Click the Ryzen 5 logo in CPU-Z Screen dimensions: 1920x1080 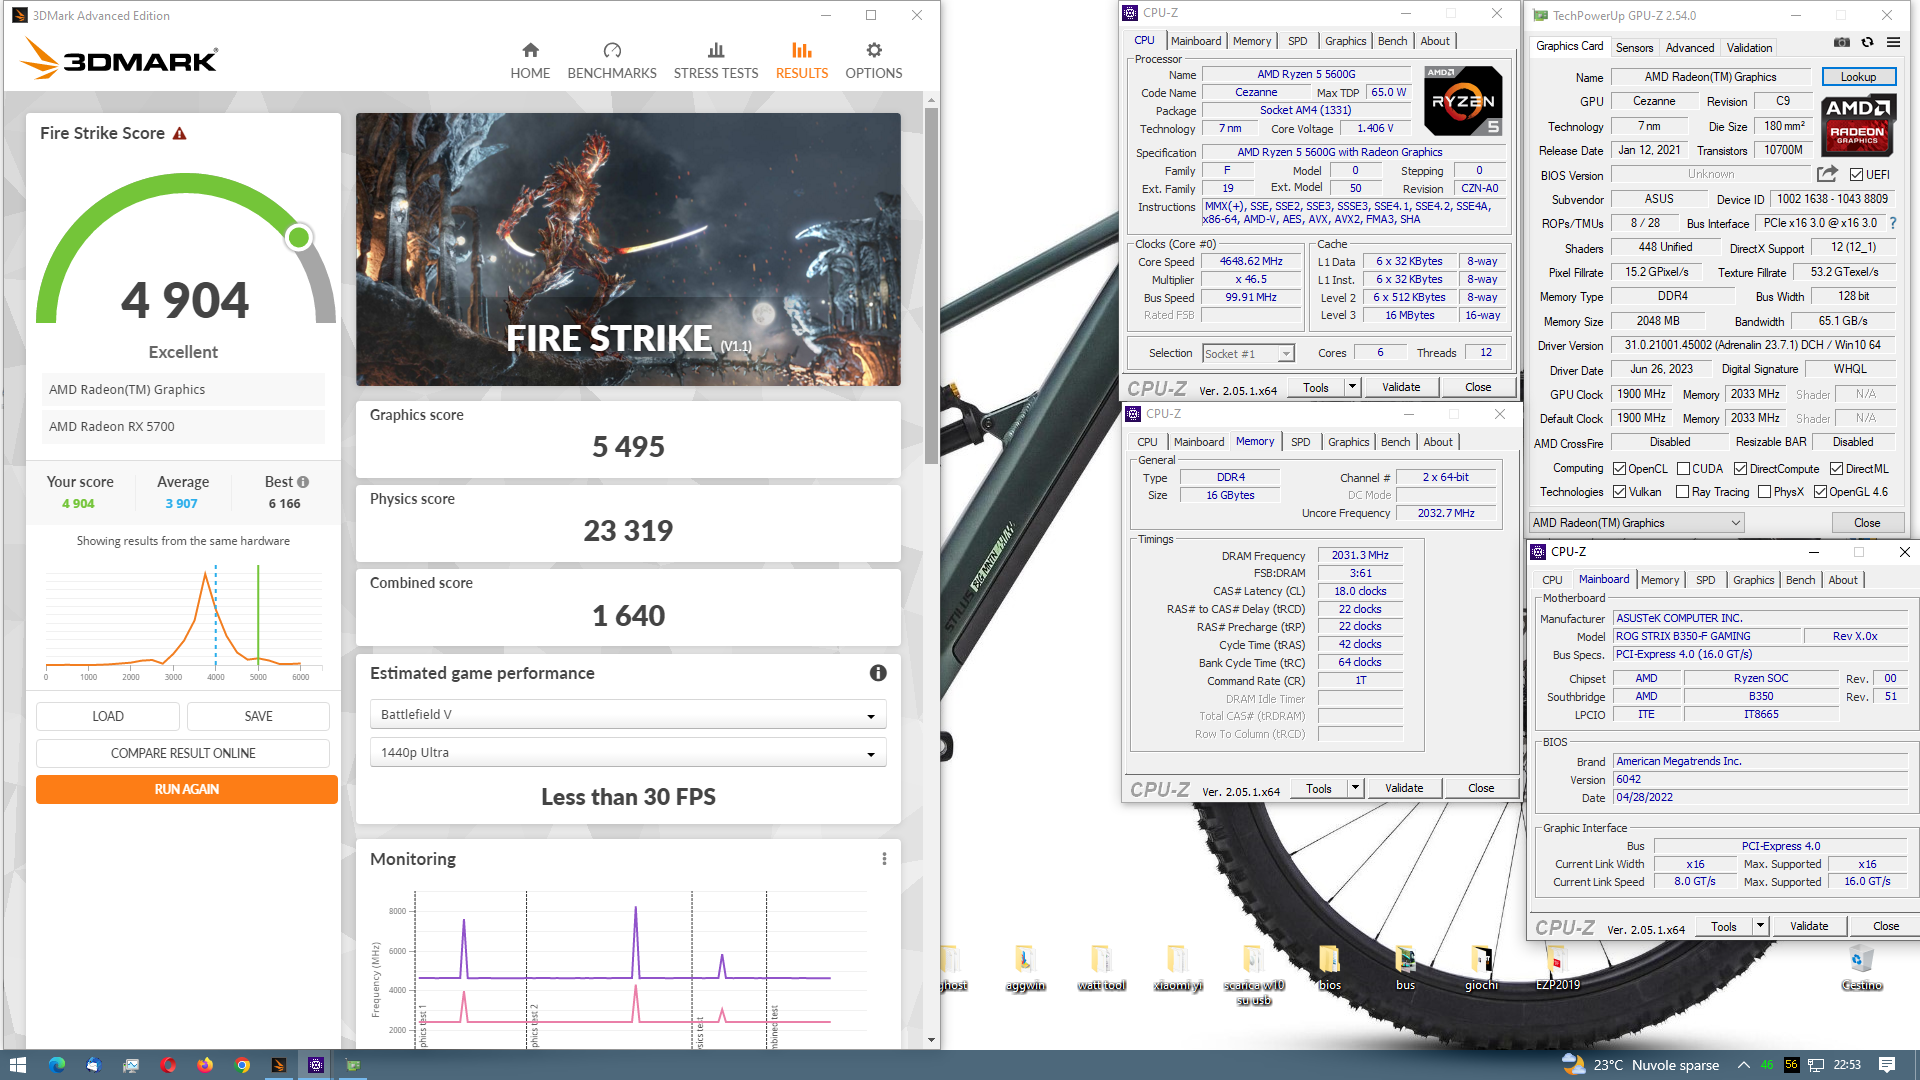point(1463,100)
